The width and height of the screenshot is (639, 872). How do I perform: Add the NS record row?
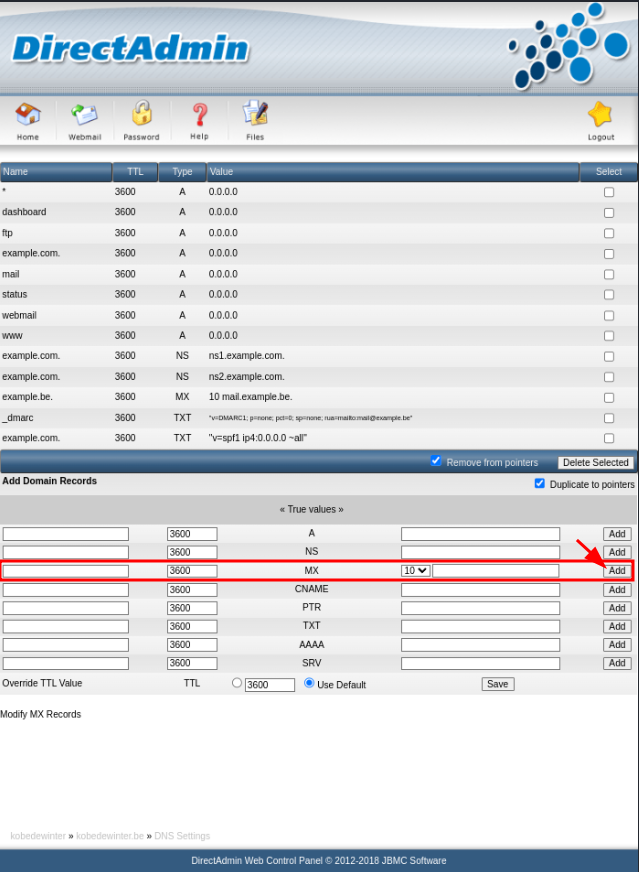(617, 552)
